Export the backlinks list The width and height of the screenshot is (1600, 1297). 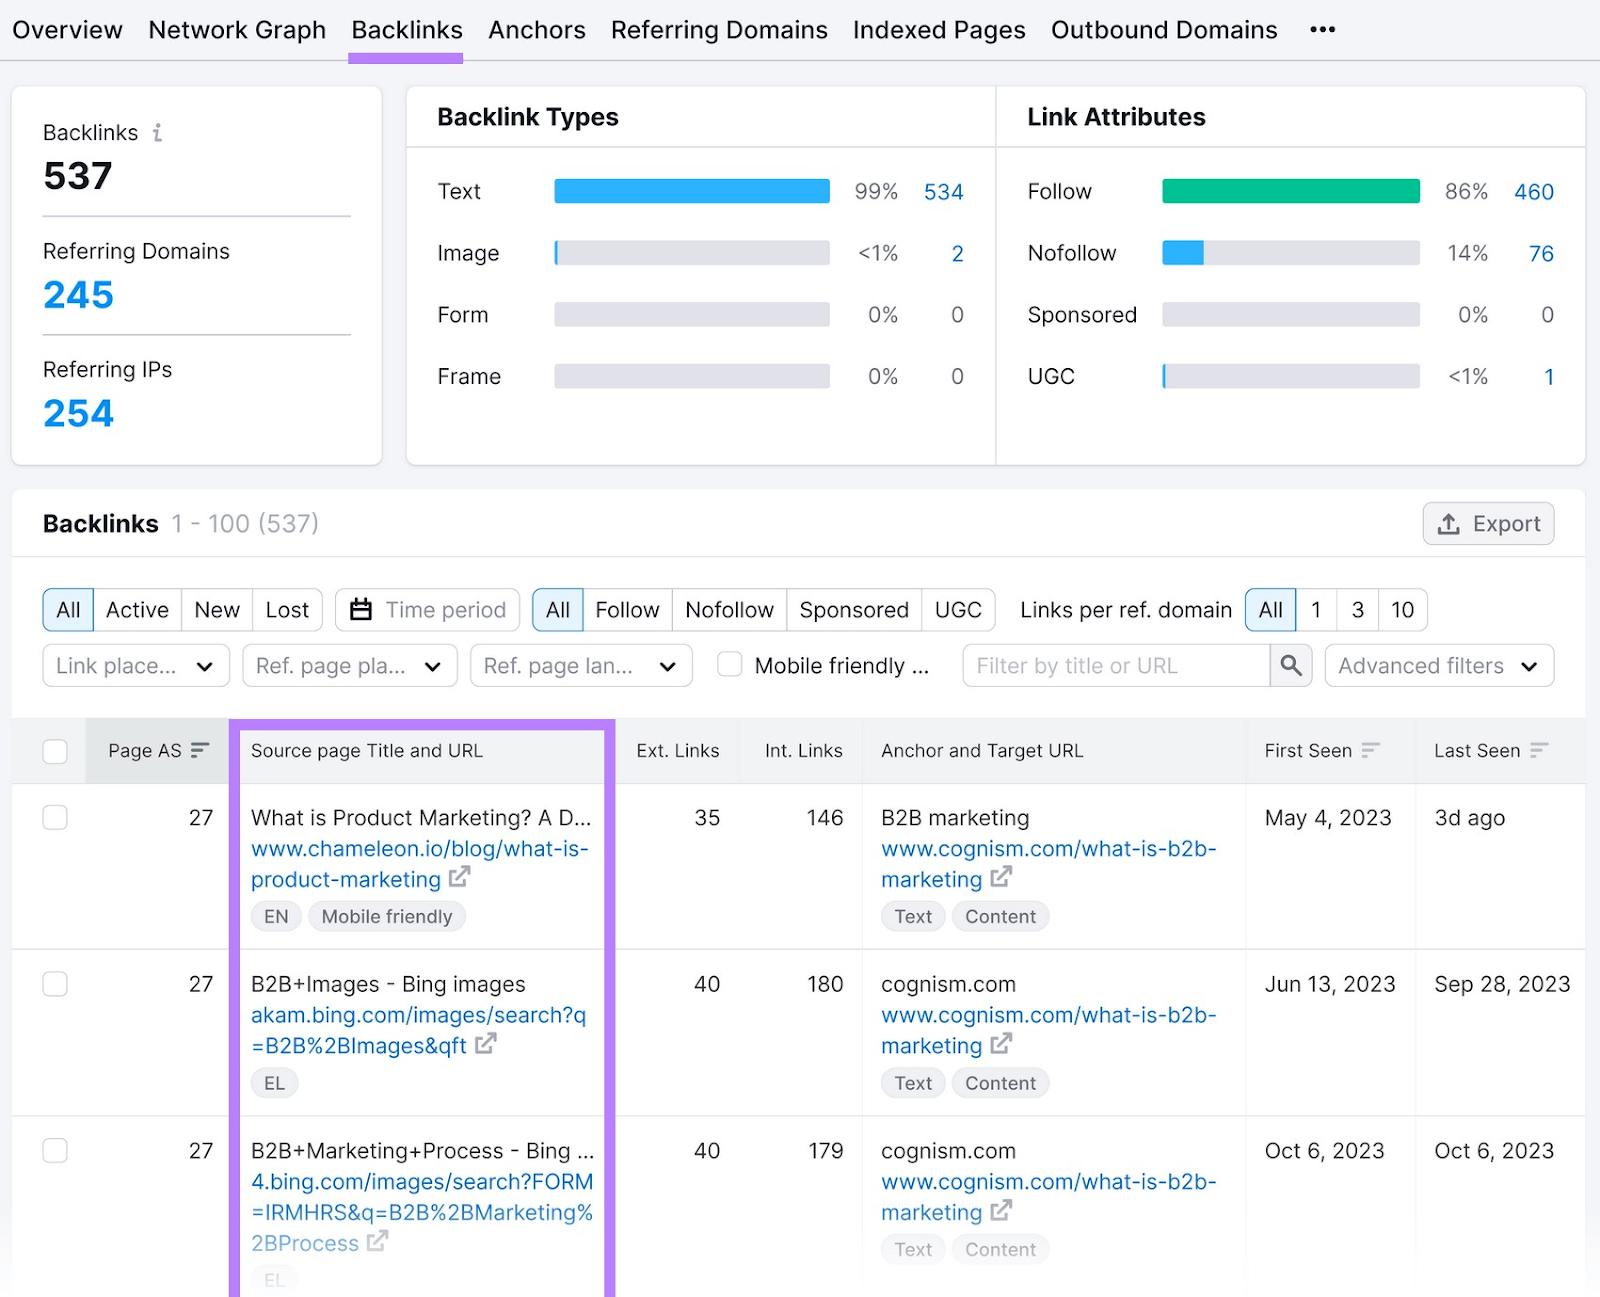tap(1488, 524)
